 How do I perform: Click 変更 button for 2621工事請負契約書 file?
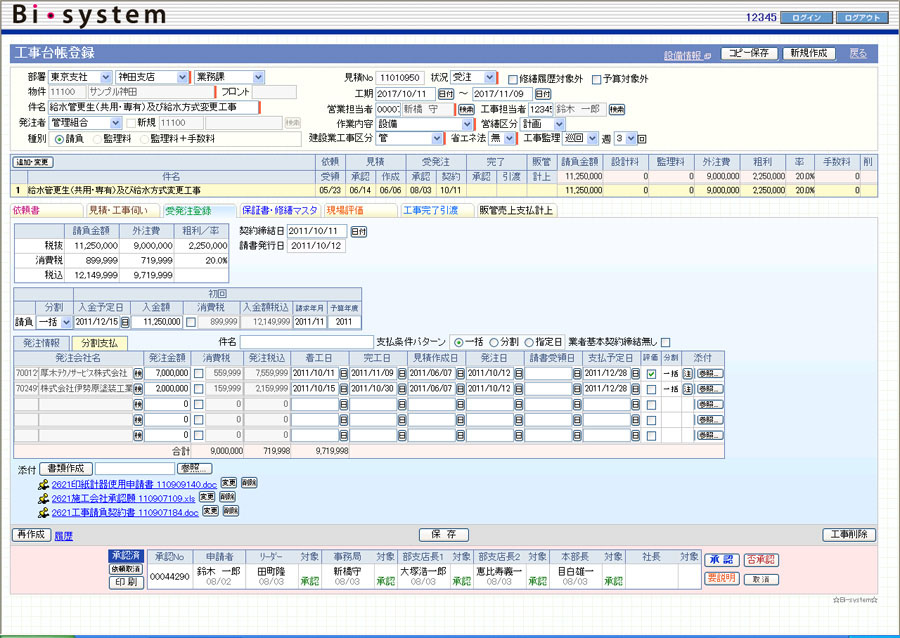pos(211,511)
